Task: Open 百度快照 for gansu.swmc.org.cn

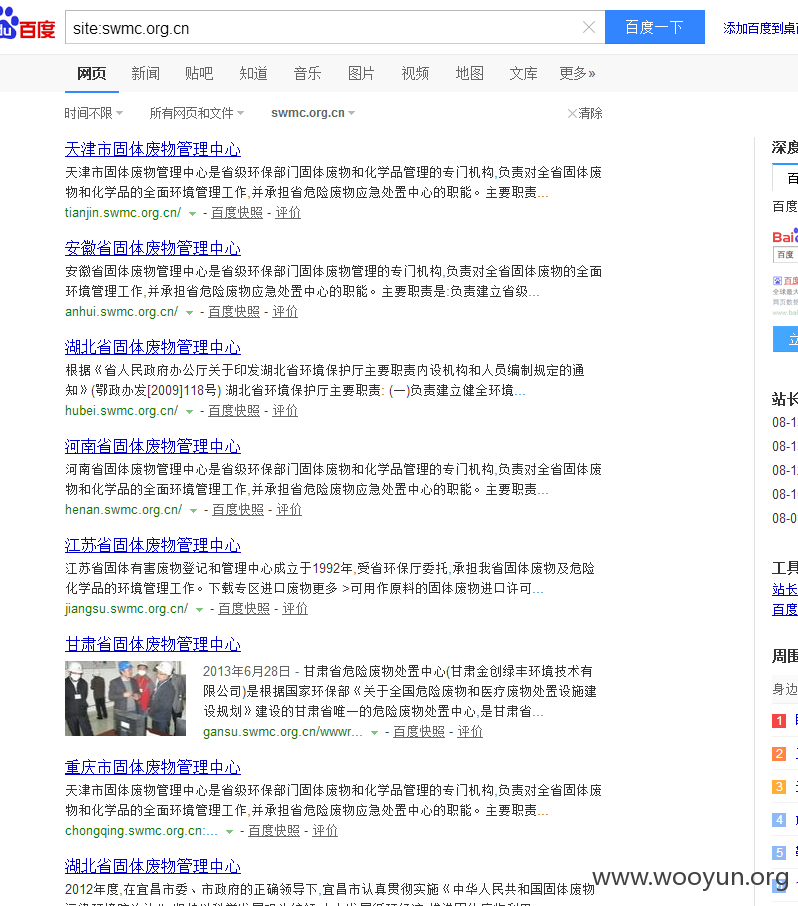Action: (419, 732)
